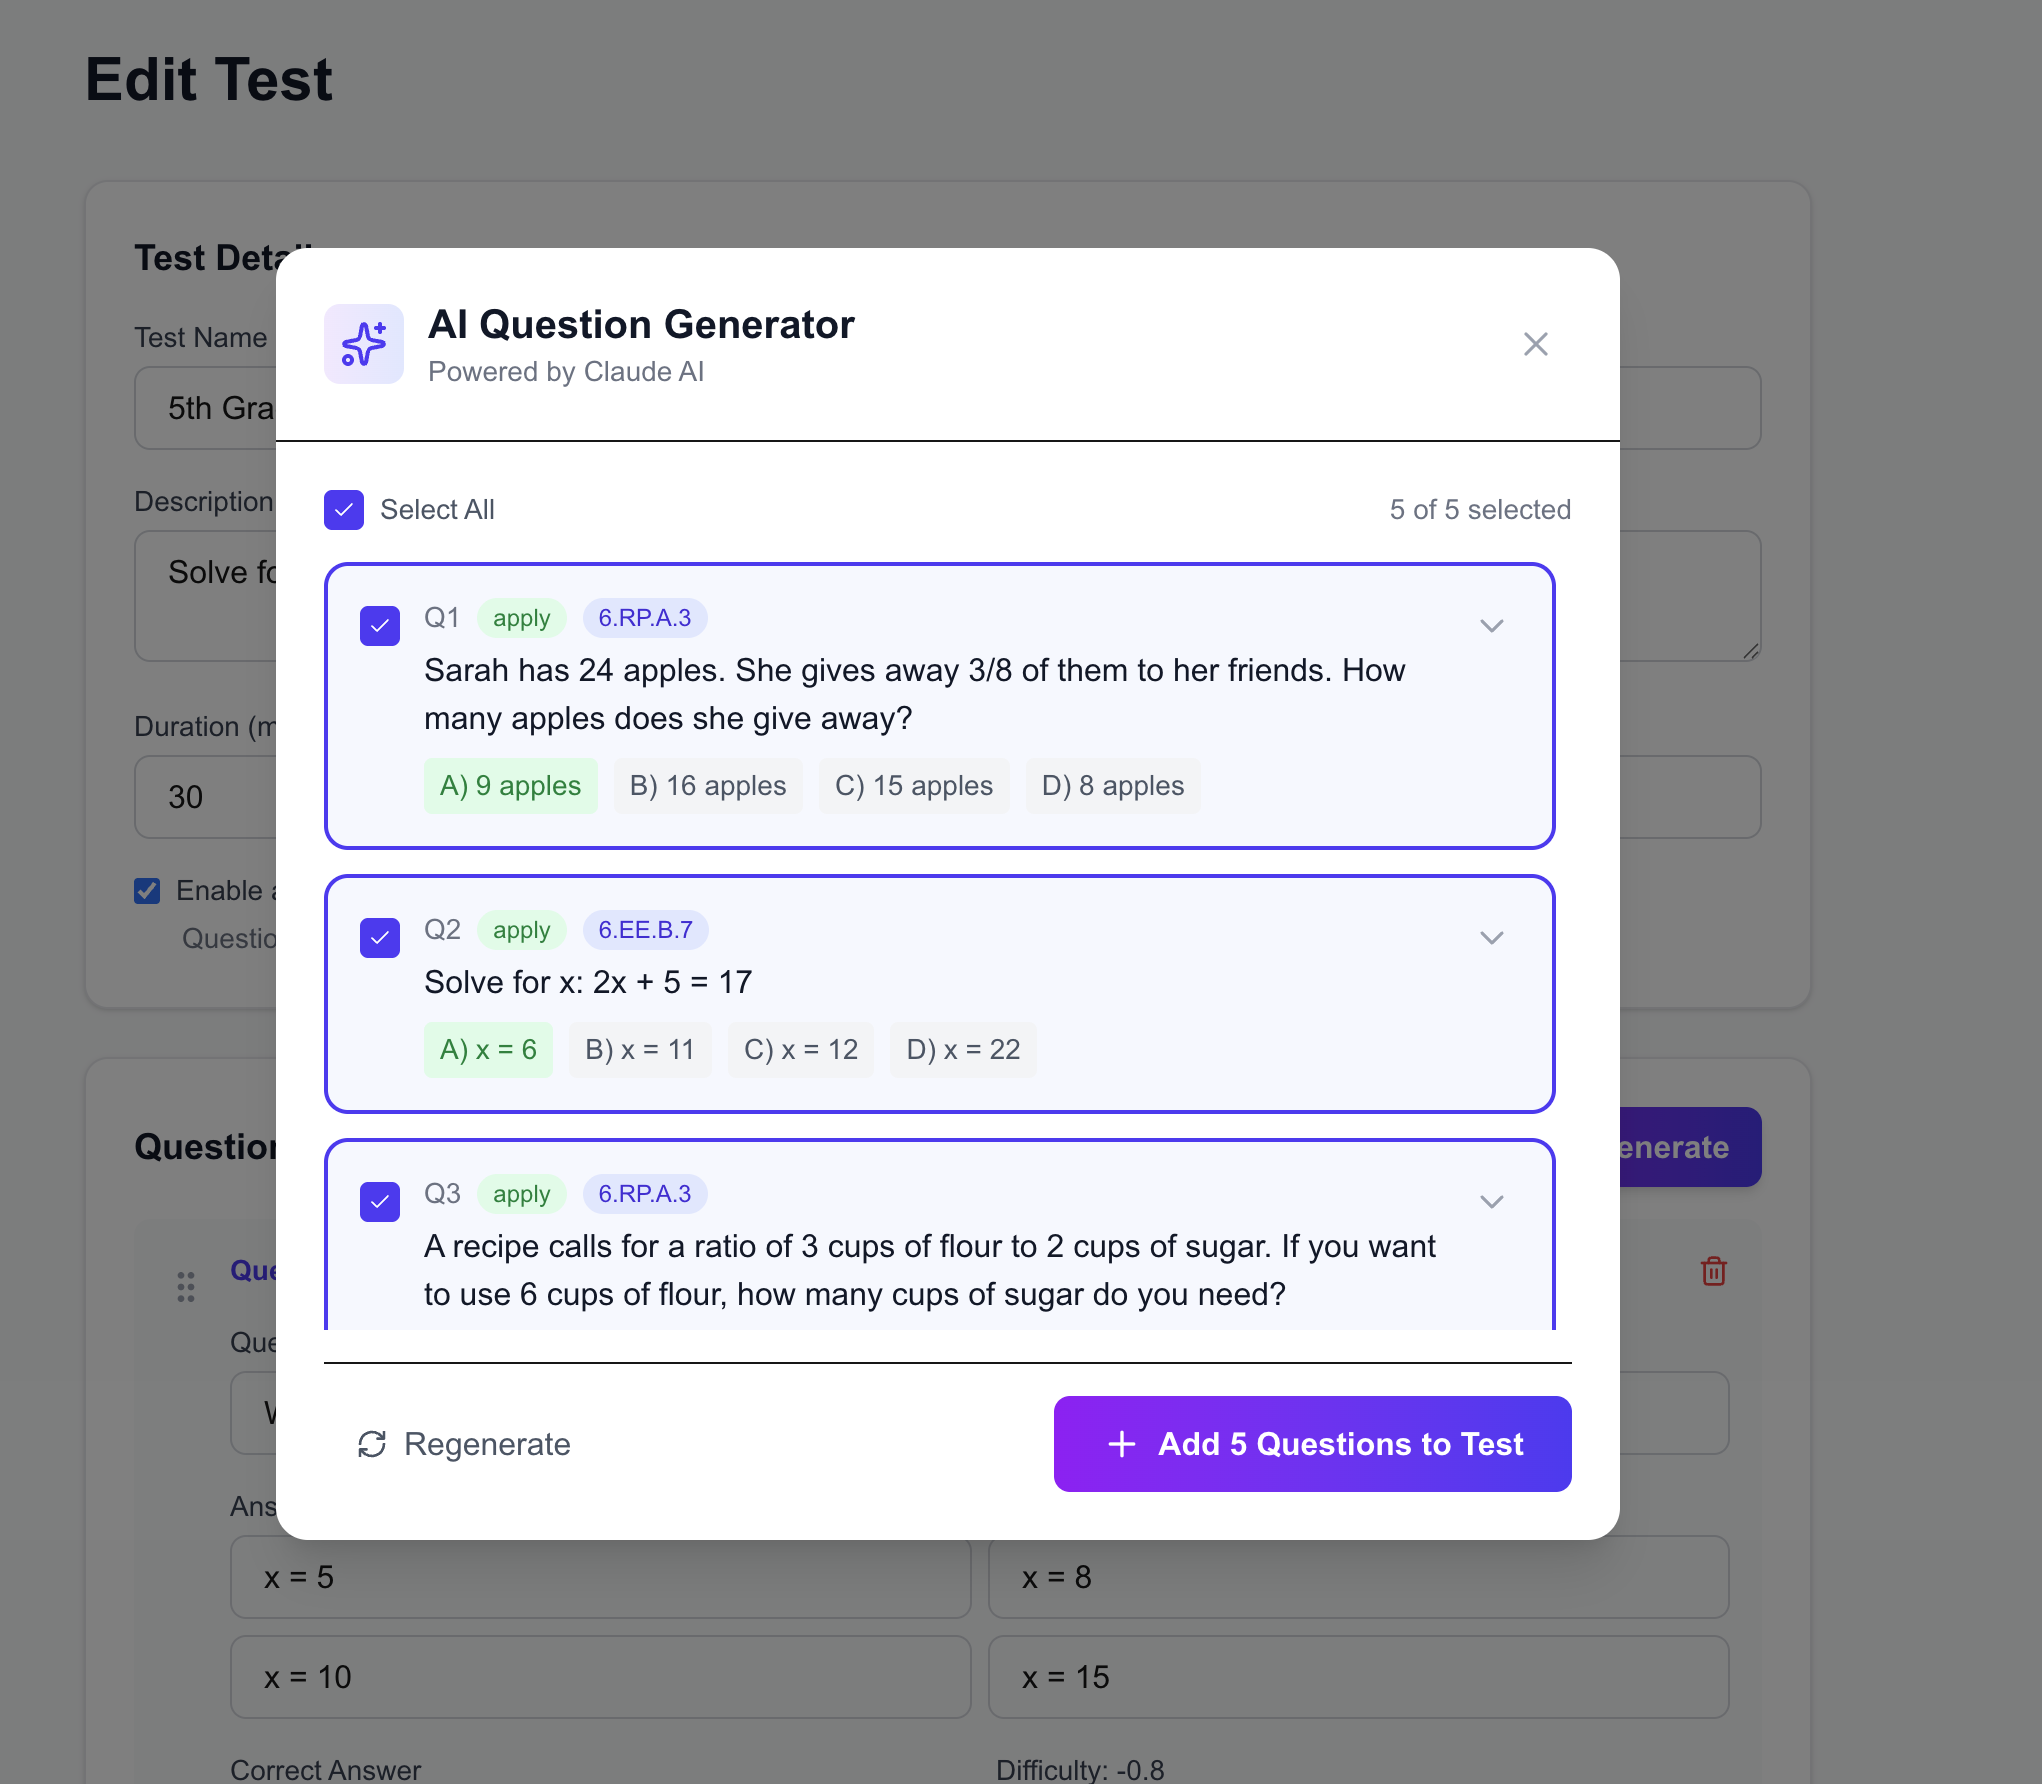The image size is (2042, 1784).
Task: Delete question using the red trash icon
Action: click(1713, 1271)
